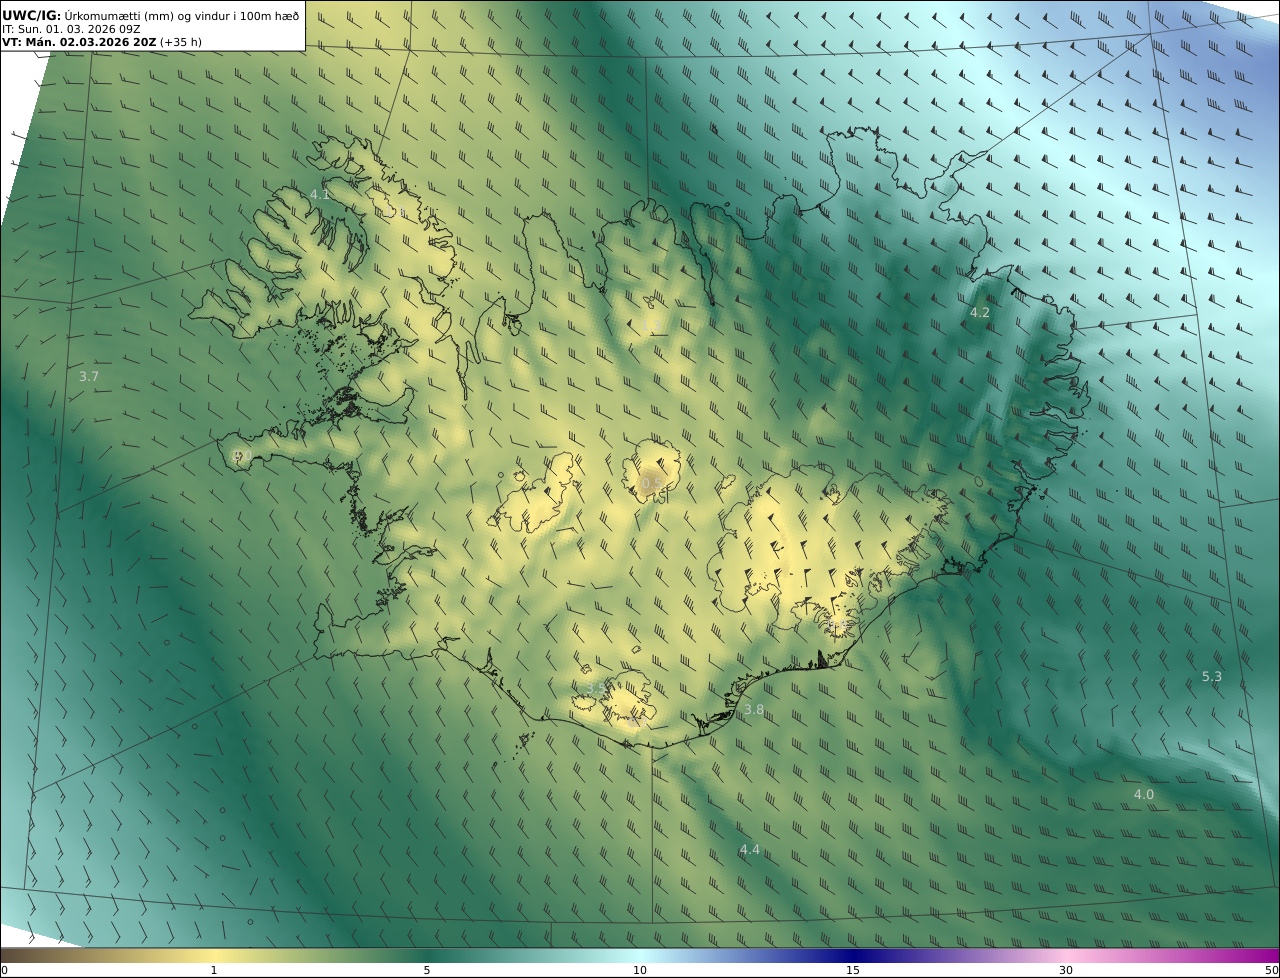Image resolution: width=1280 pixels, height=978 pixels.
Task: Click the '0' tick label on the scale
Action: [x=4, y=970]
